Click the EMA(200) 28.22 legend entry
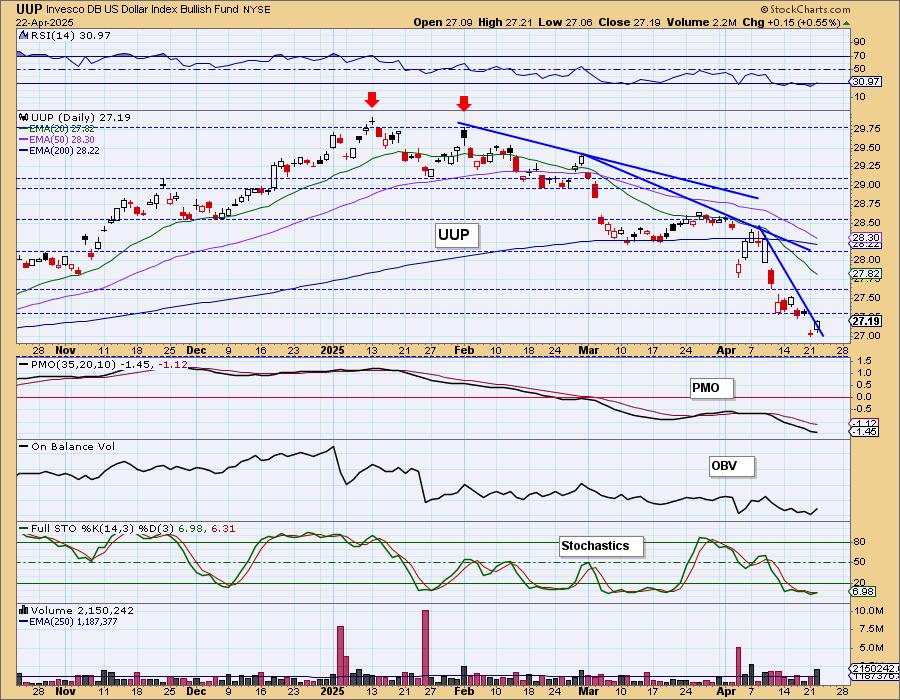Screen dimensions: 900x700 [59, 150]
